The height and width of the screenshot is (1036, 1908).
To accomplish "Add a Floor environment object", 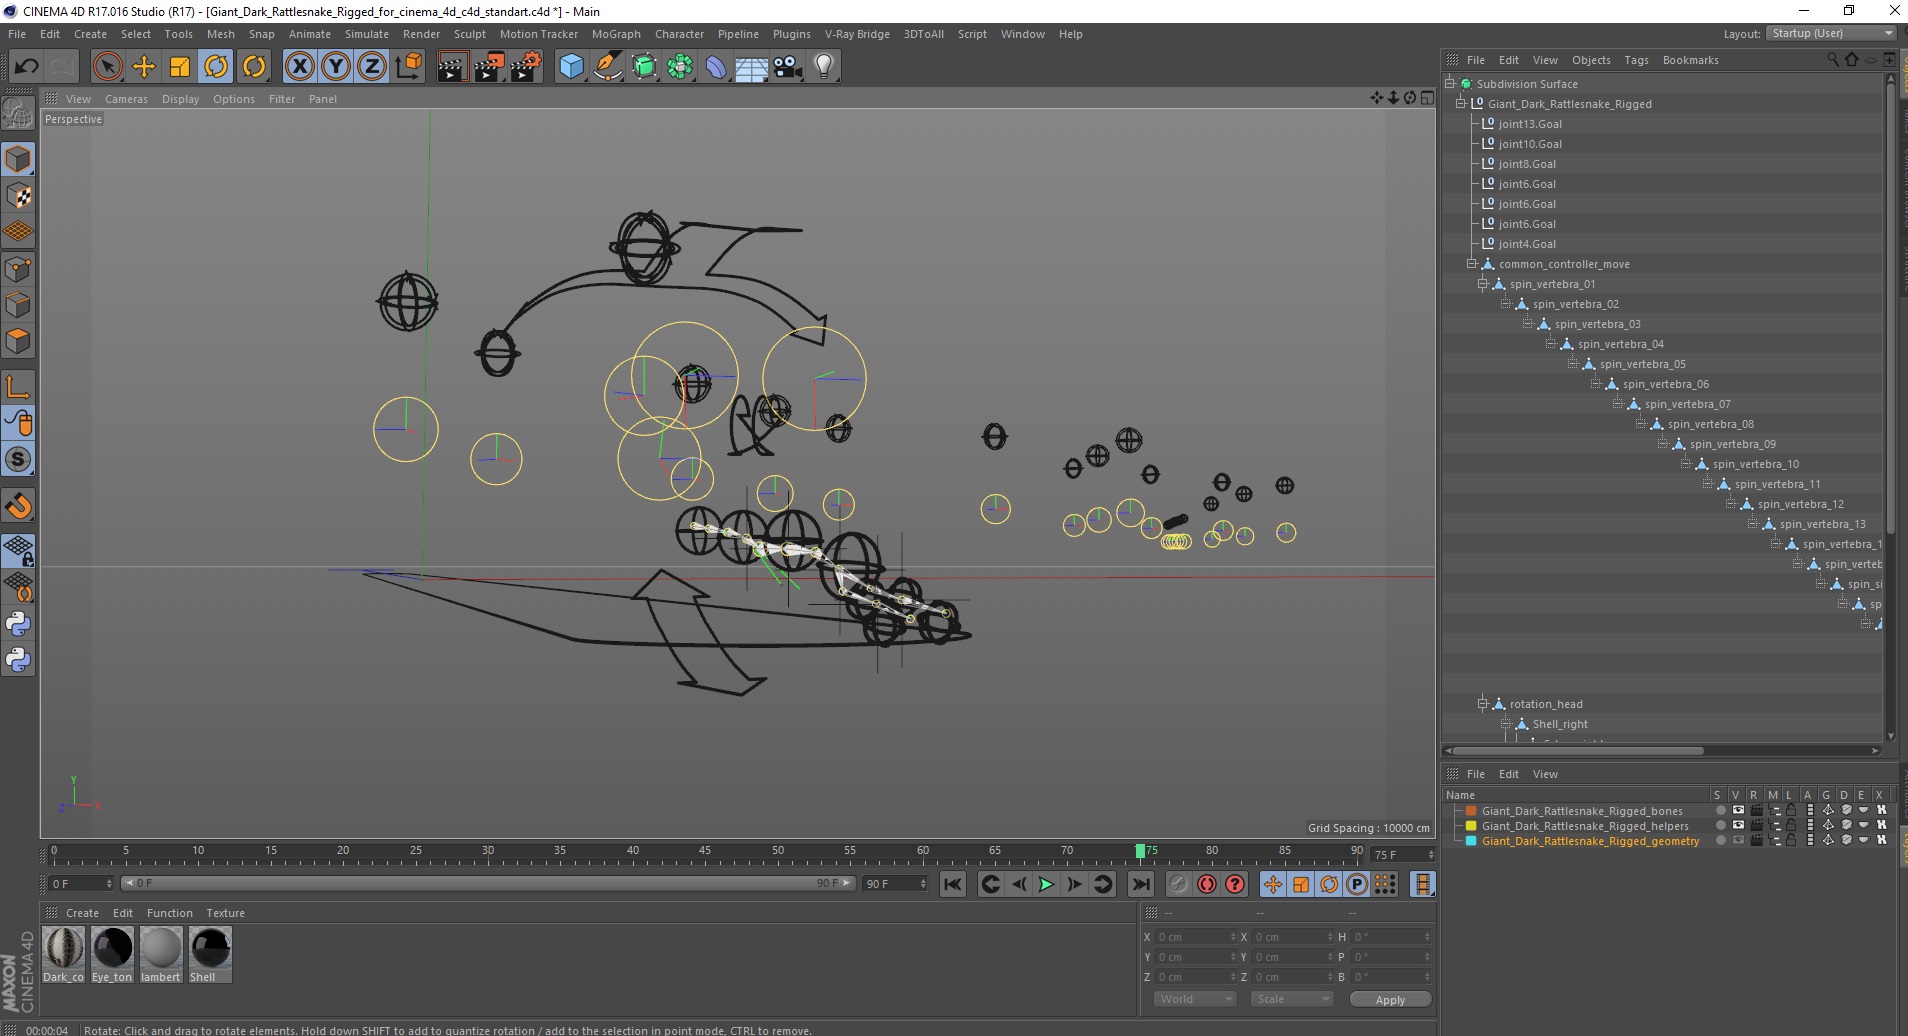I will coord(752,67).
